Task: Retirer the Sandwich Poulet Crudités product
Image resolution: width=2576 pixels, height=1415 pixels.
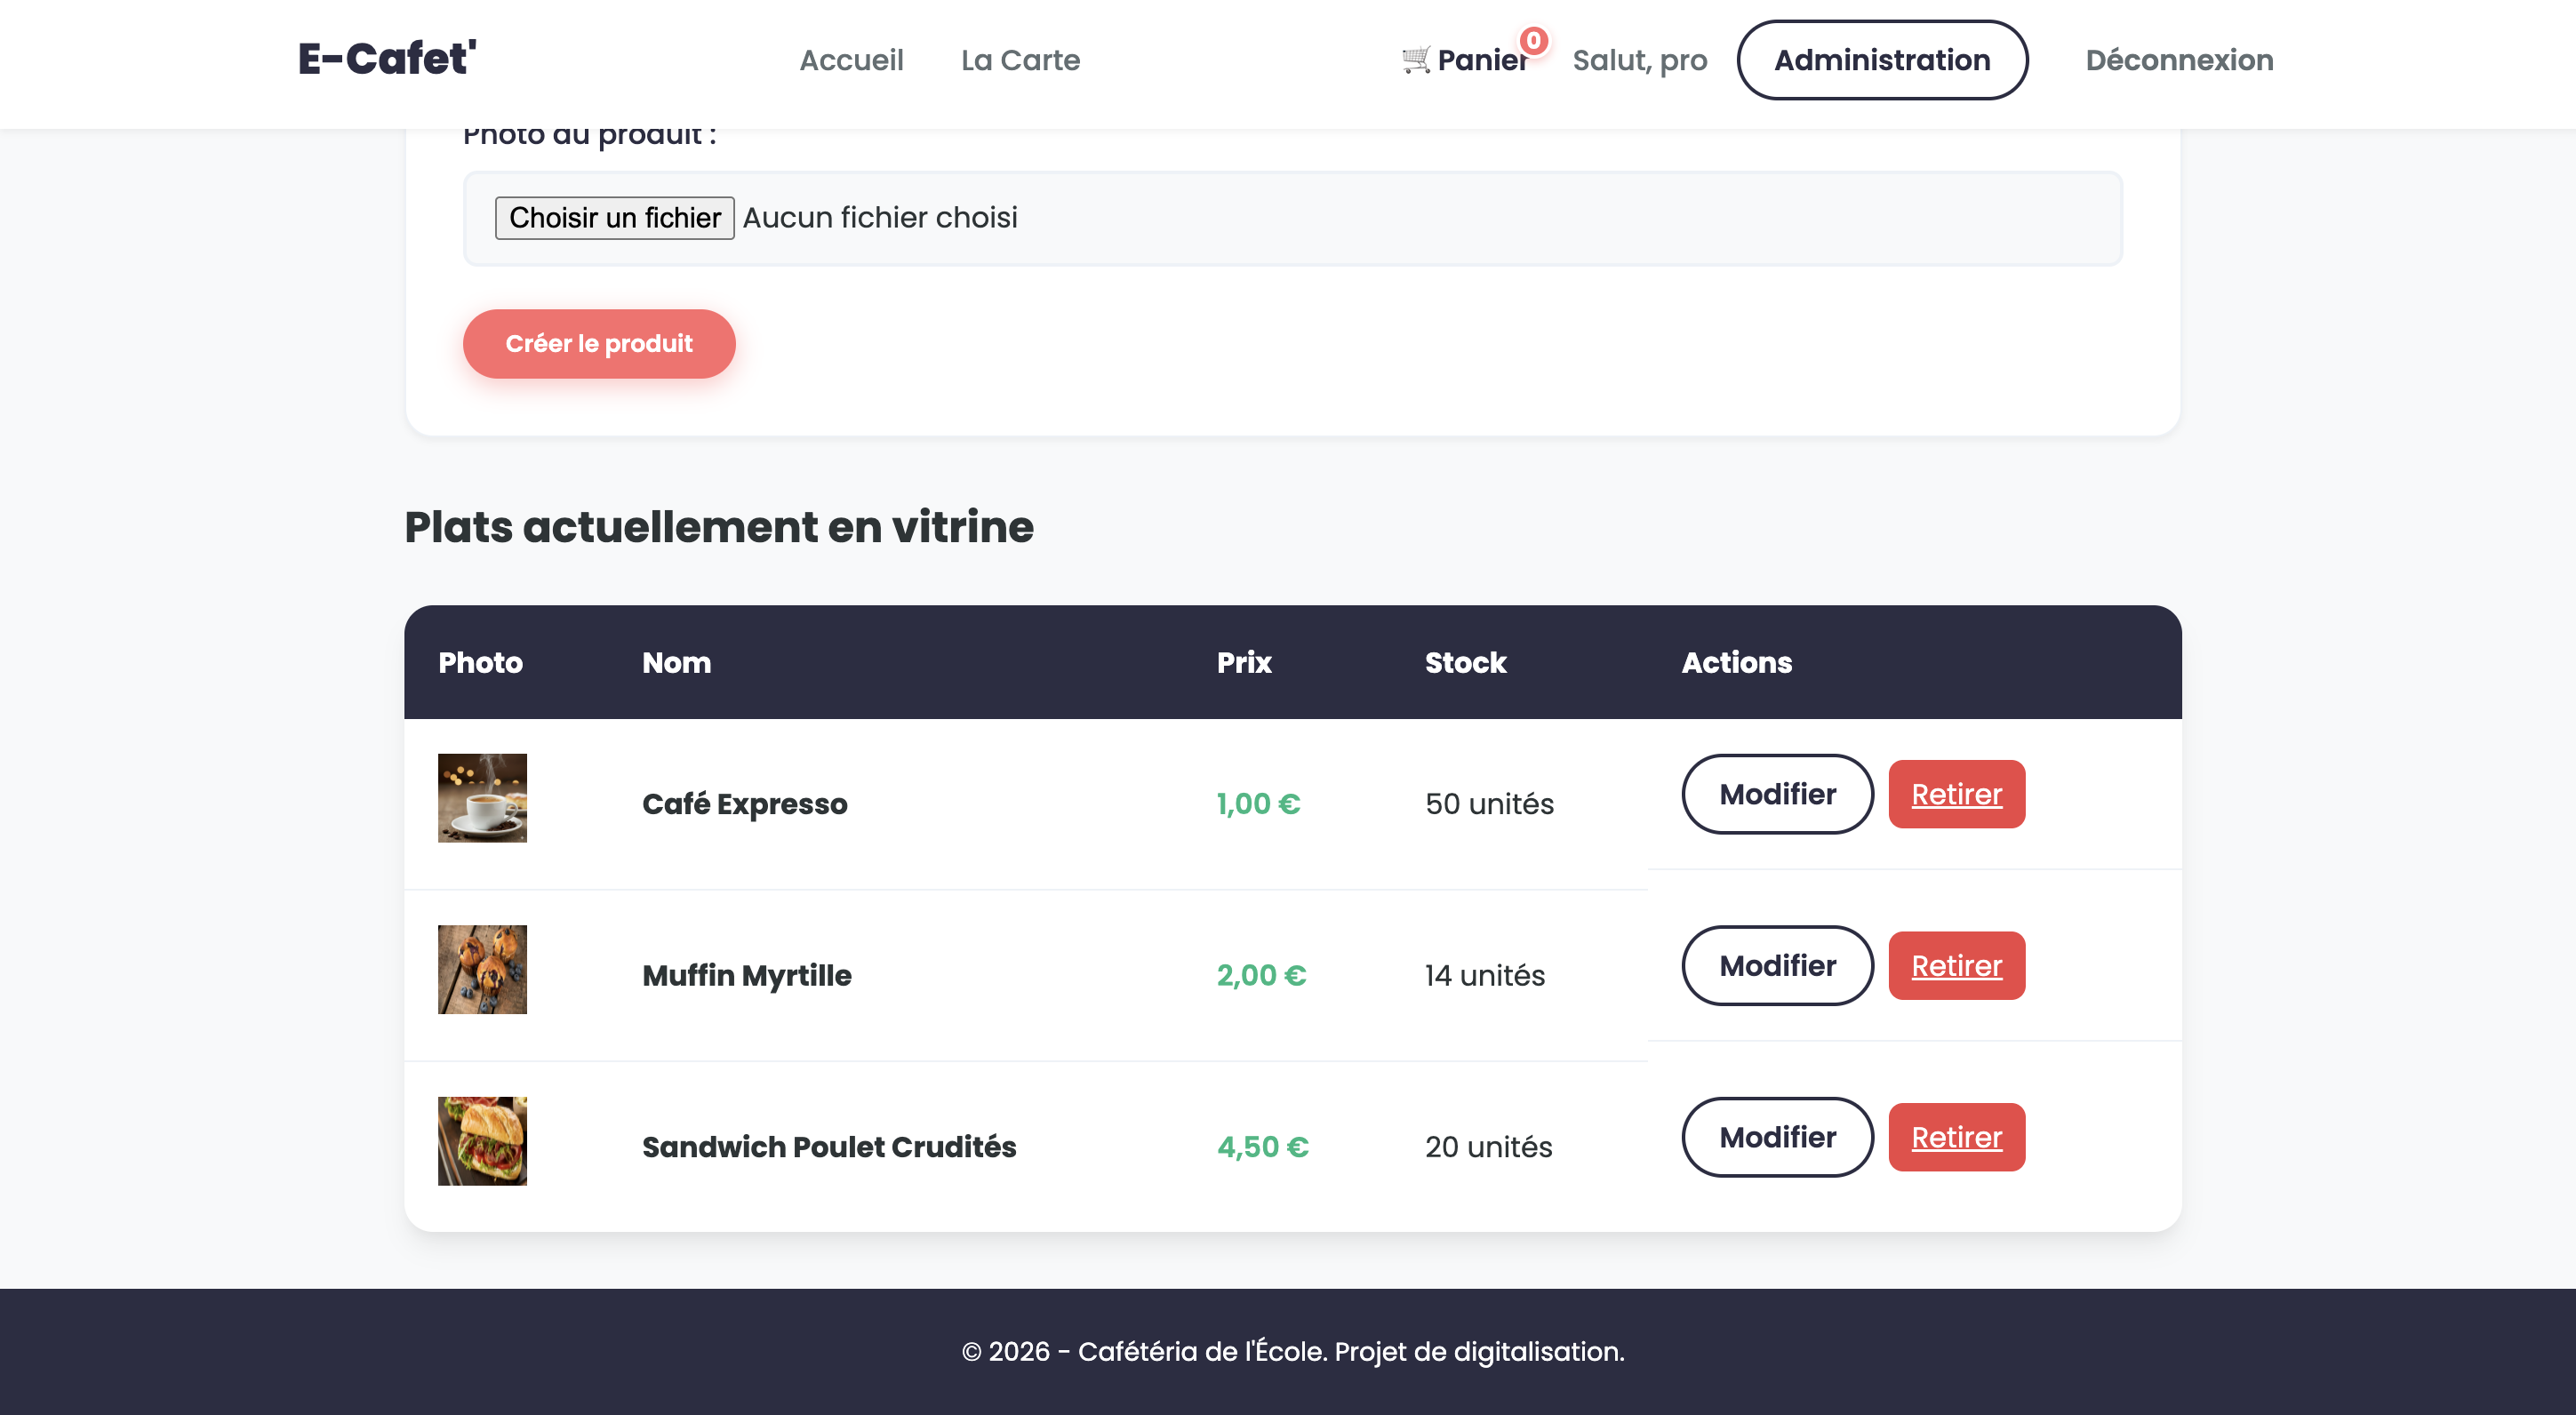Action: [1956, 1137]
